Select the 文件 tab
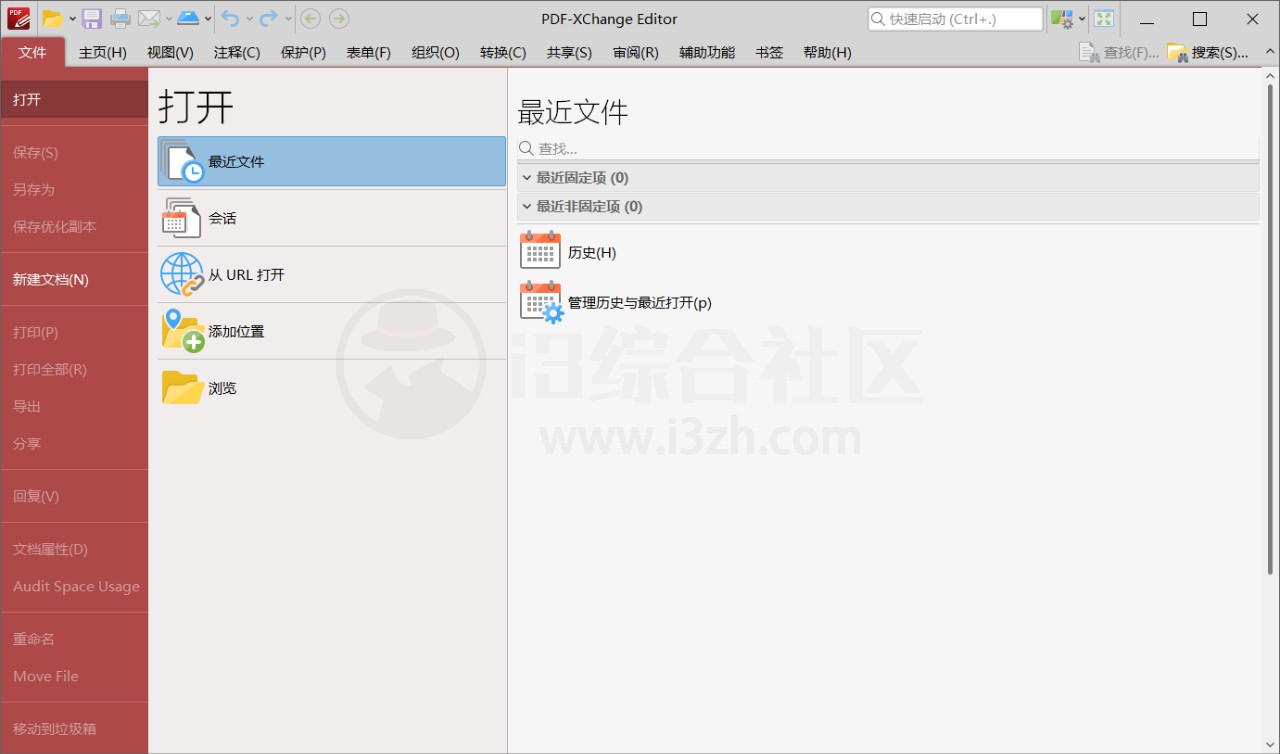1280x754 pixels. 33,52
